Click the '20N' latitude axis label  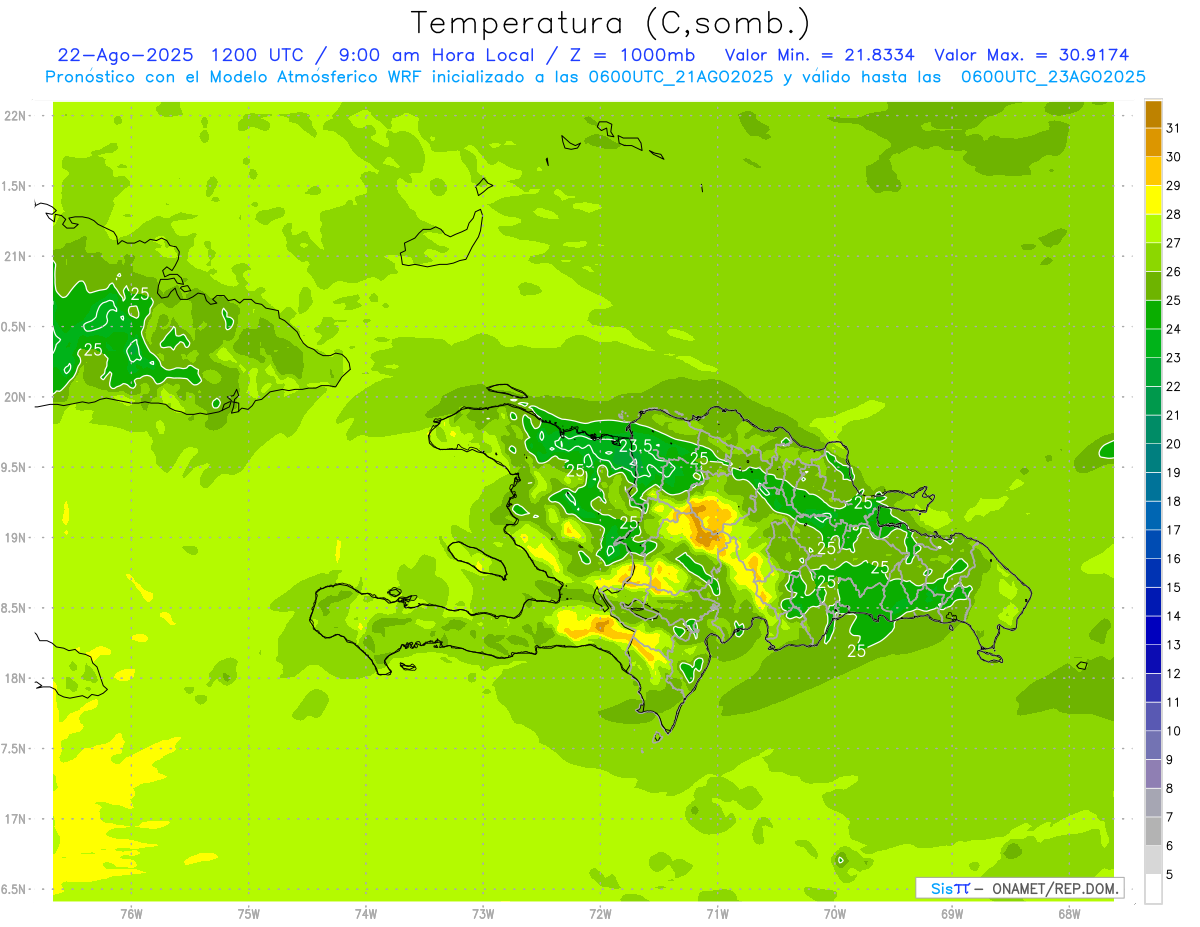(x=14, y=398)
